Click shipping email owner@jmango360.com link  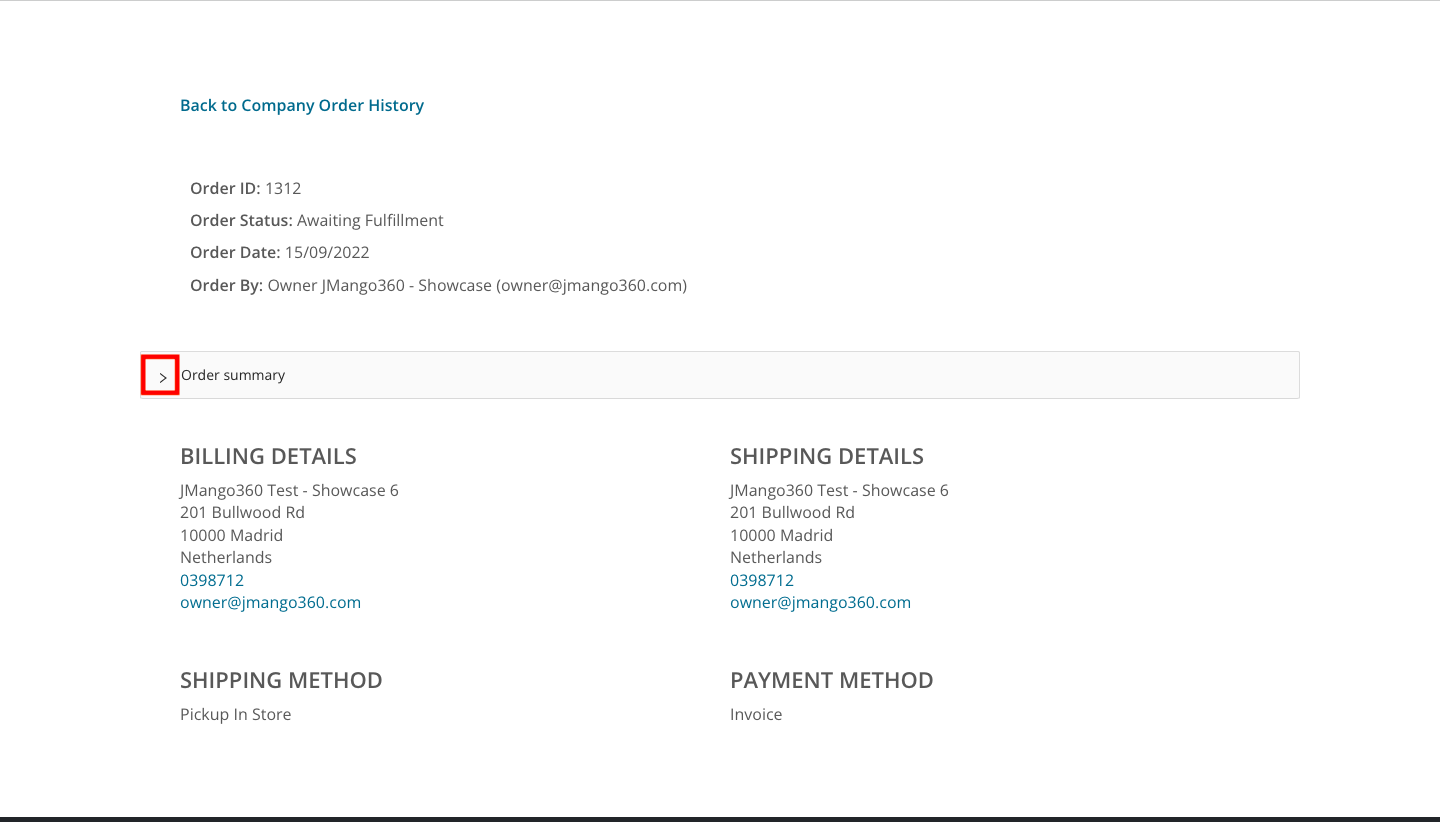click(x=820, y=602)
